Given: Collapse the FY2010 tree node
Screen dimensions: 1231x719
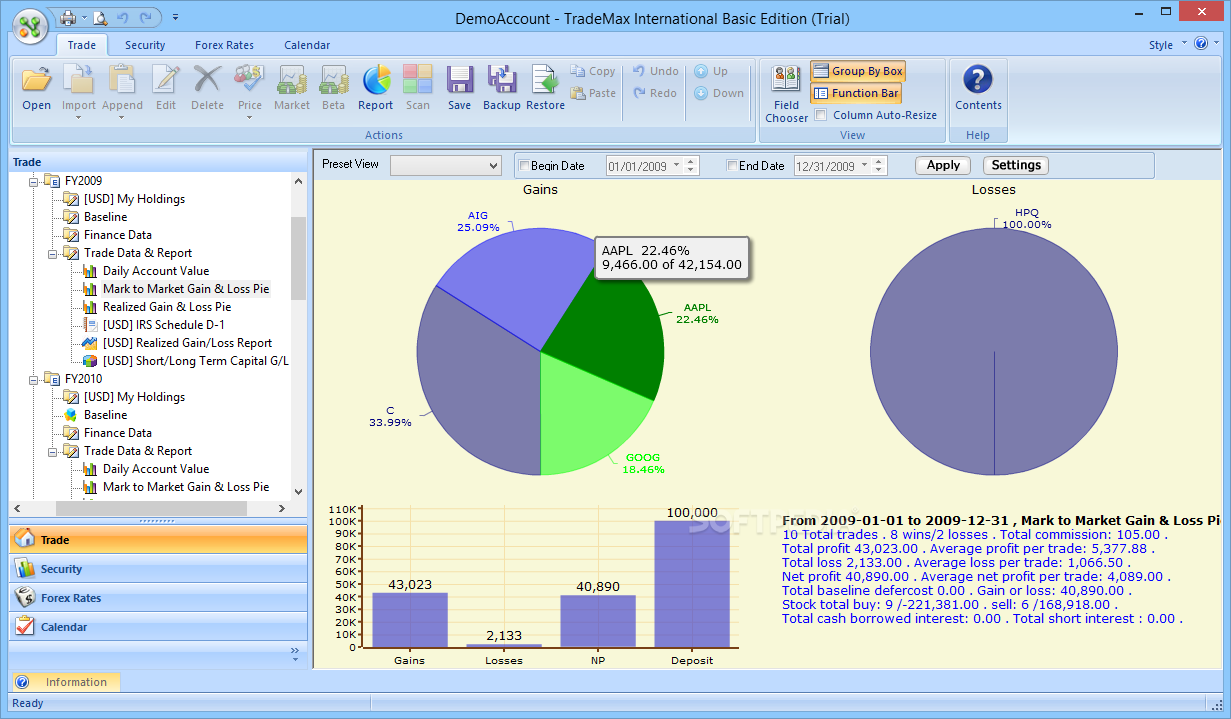Looking at the screenshot, I should pos(34,379).
